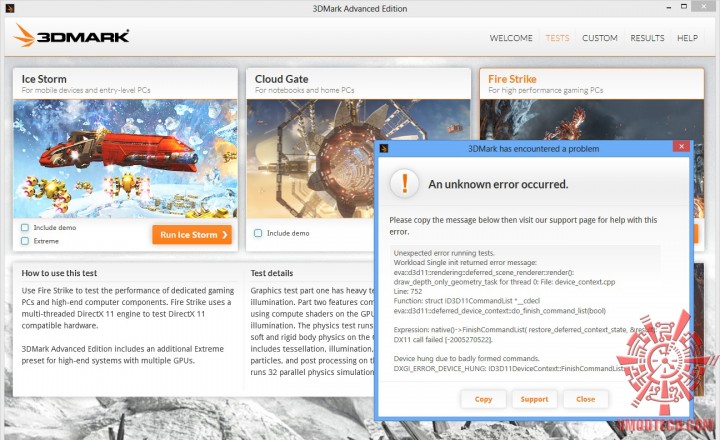Open the WELCOME tab
The image size is (720, 440).
pos(511,38)
